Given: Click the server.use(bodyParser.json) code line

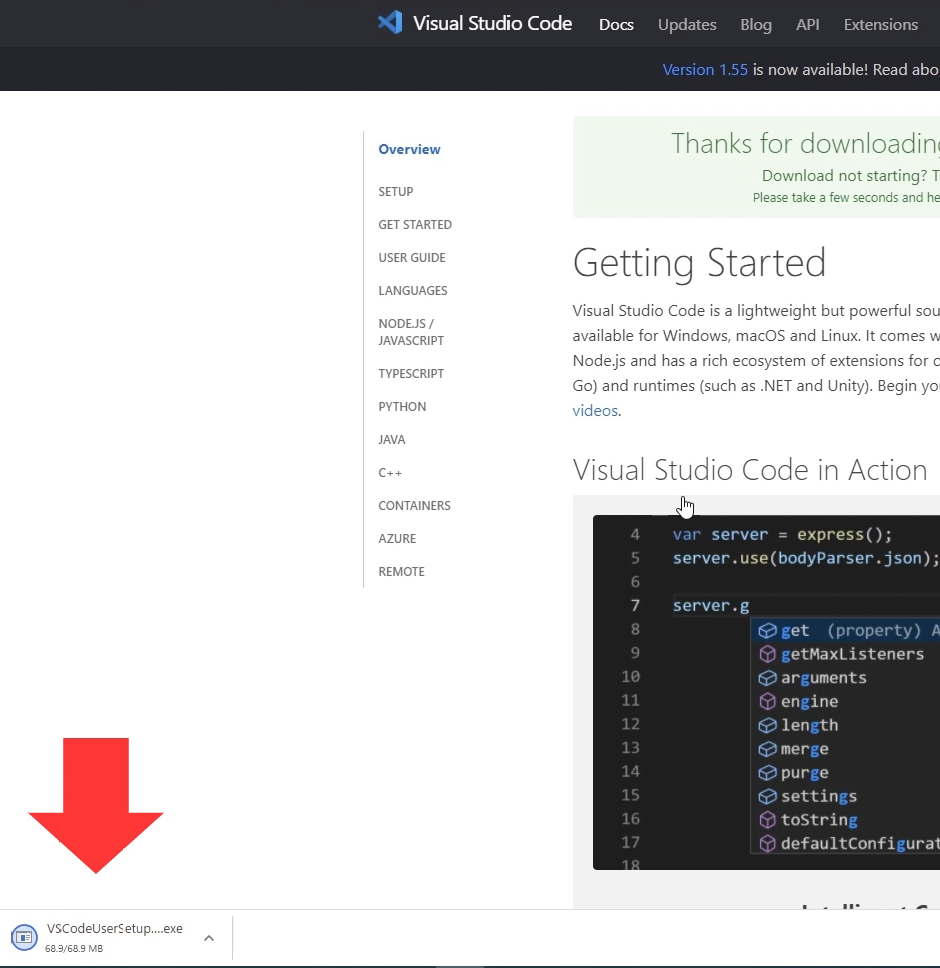Looking at the screenshot, I should click(x=806, y=558).
